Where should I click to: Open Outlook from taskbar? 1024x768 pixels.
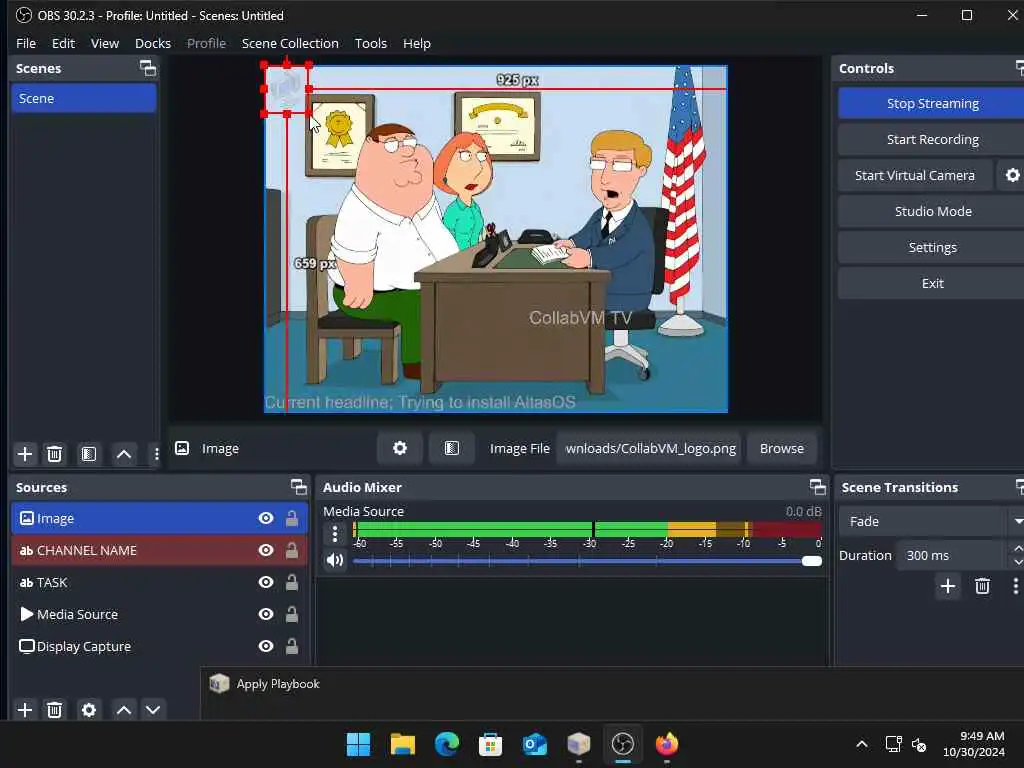click(535, 744)
